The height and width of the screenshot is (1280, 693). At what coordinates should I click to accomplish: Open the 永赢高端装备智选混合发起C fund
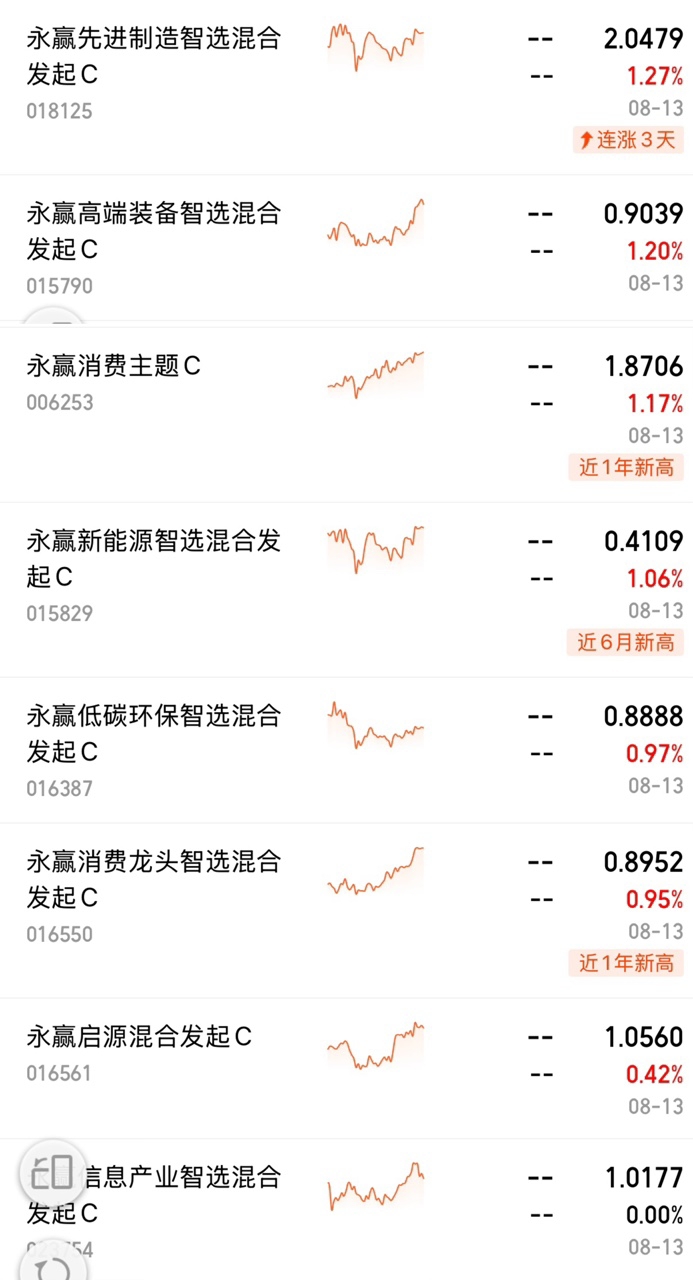346,248
